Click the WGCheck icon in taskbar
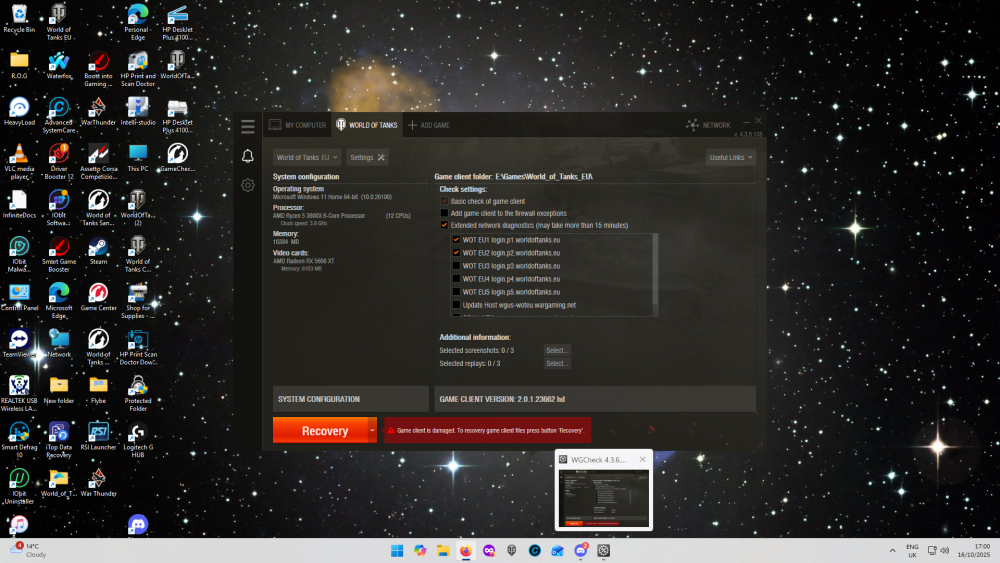 click(603, 550)
